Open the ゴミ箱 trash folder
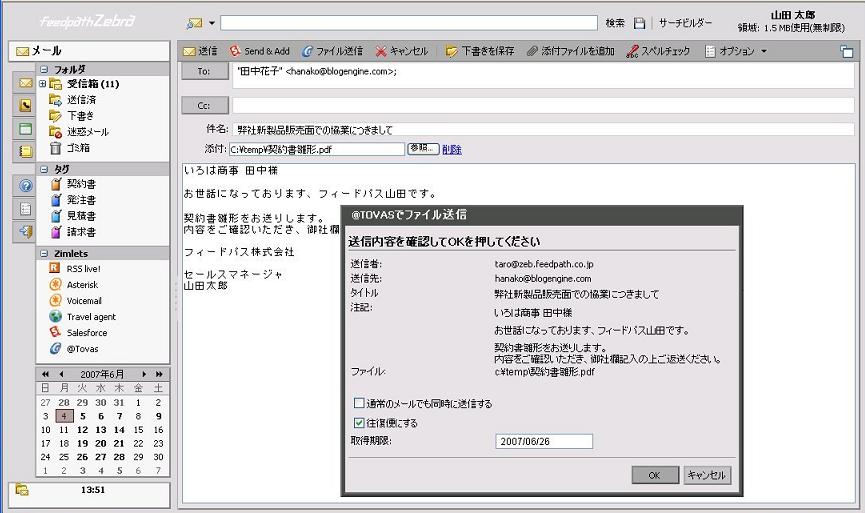The width and height of the screenshot is (865, 513). pos(78,148)
